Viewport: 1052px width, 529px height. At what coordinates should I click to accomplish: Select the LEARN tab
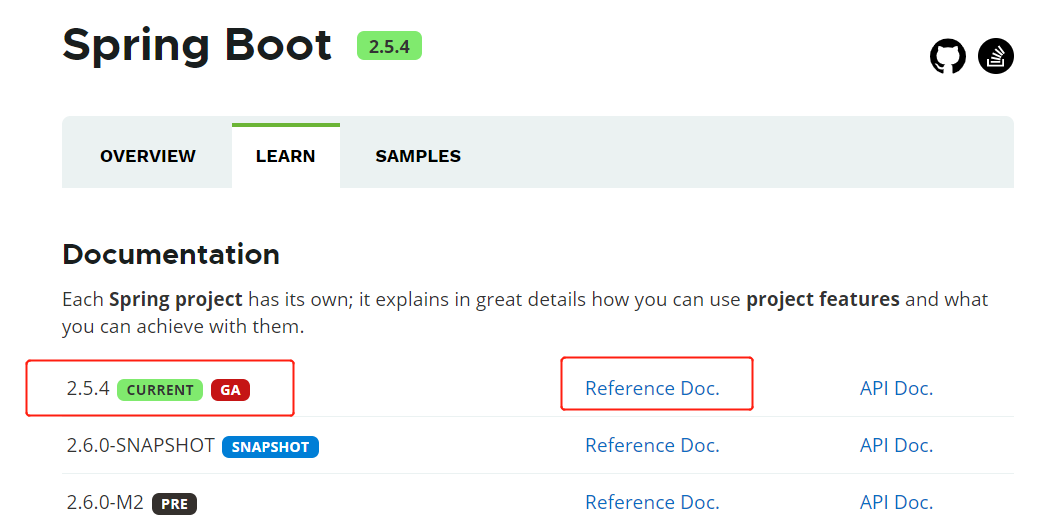coord(285,156)
